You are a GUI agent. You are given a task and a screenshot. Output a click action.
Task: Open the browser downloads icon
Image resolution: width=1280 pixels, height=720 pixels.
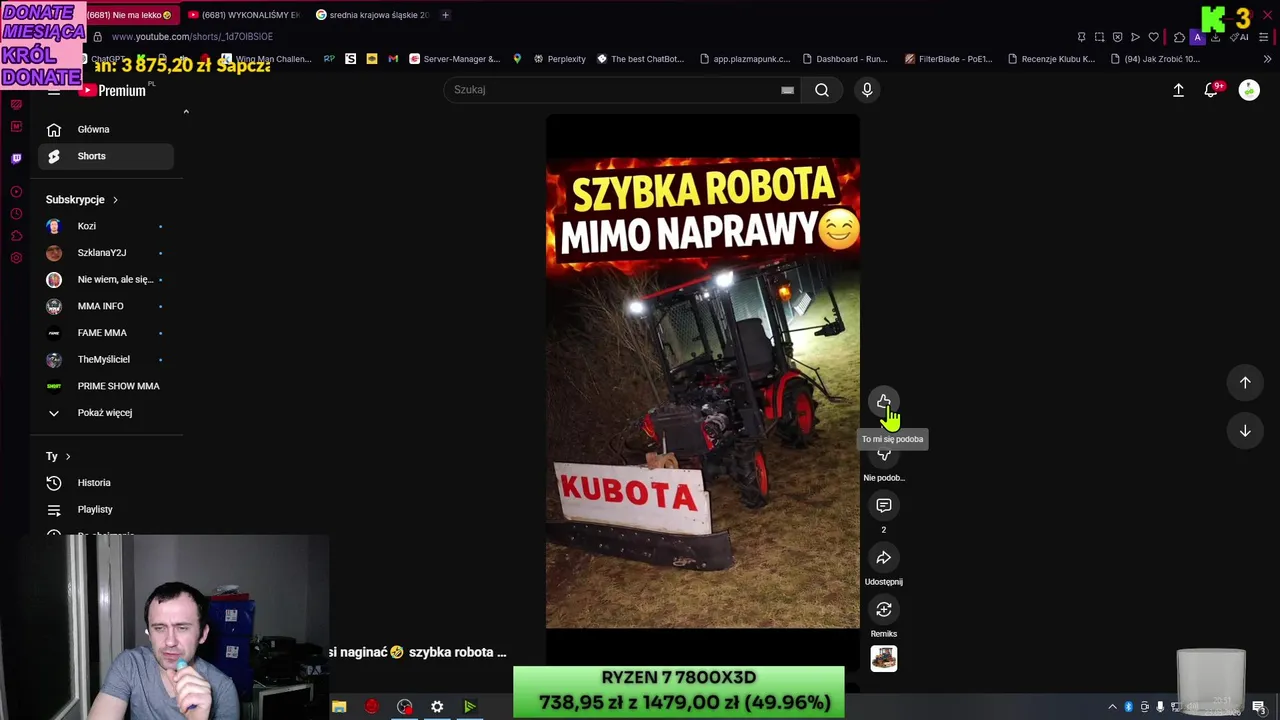[1215, 37]
